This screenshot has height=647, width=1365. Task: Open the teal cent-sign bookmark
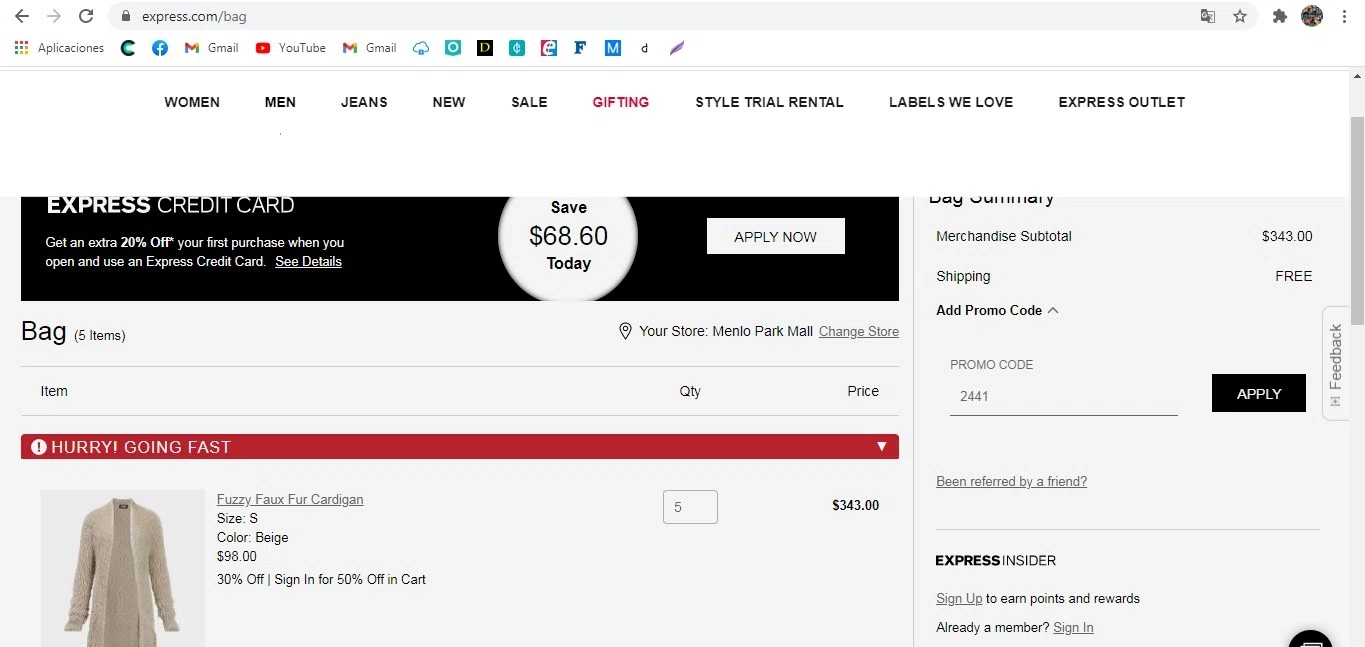click(x=517, y=47)
